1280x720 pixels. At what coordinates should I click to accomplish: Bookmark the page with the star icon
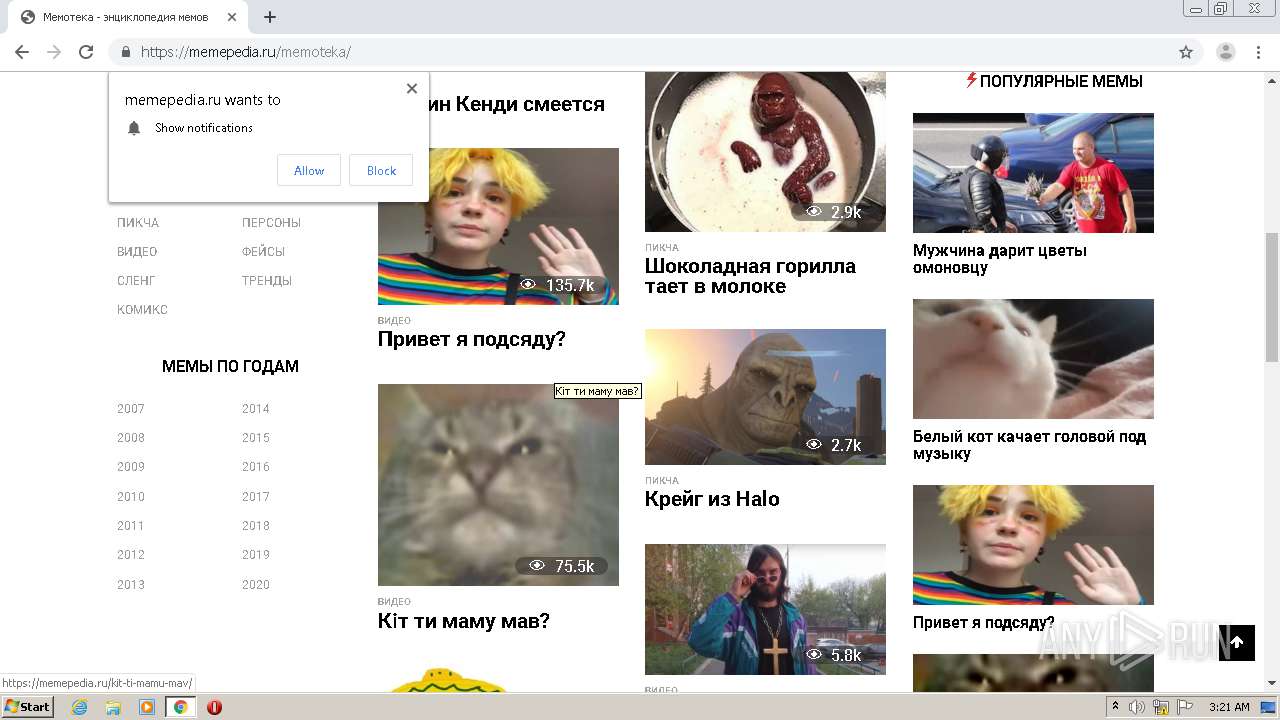click(1186, 52)
